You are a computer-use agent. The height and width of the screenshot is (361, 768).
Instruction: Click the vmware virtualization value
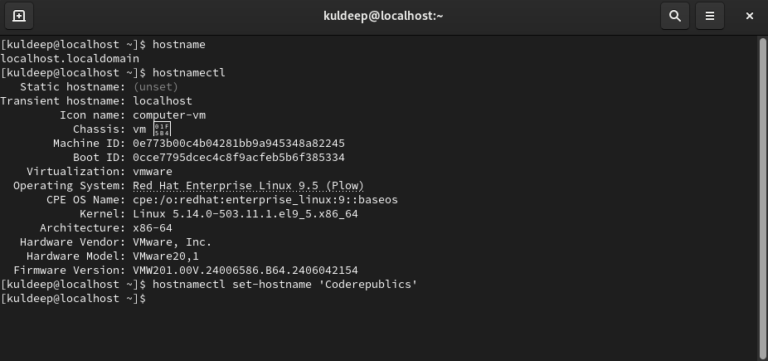[x=152, y=172]
